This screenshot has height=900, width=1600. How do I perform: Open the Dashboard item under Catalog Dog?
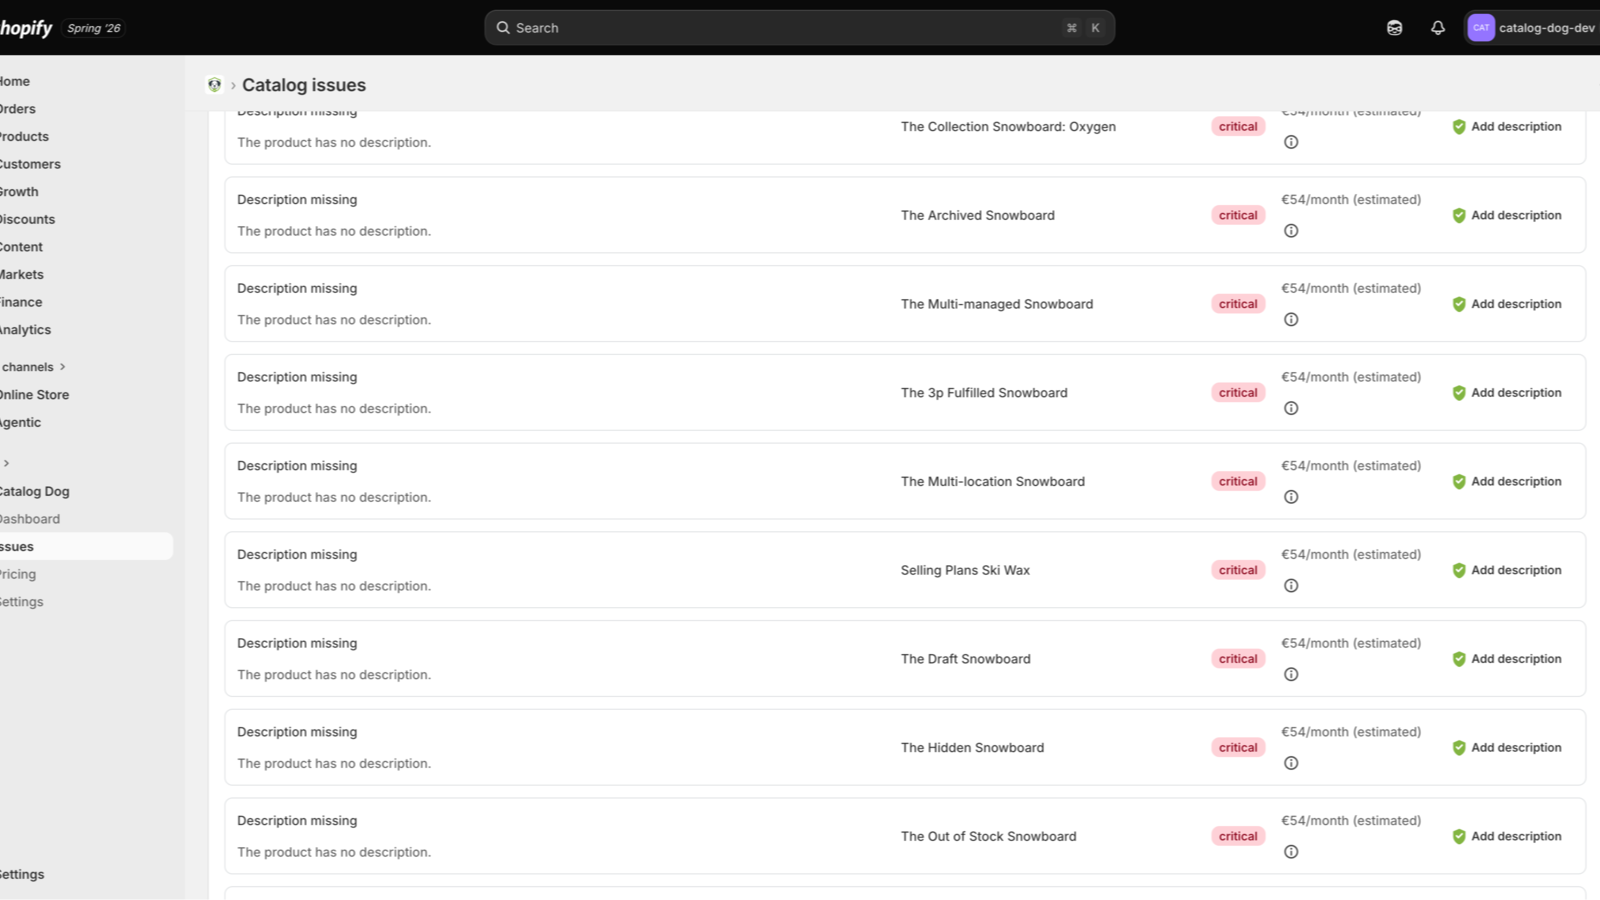[30, 519]
